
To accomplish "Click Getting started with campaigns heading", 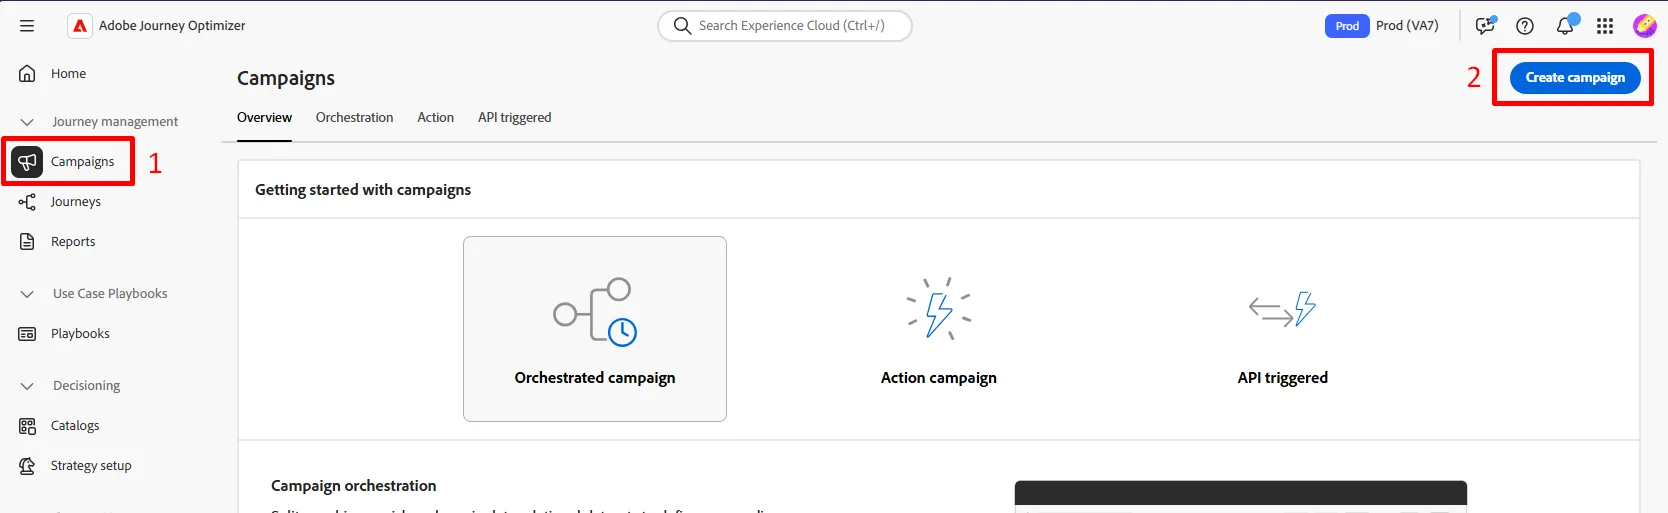I will click(363, 190).
